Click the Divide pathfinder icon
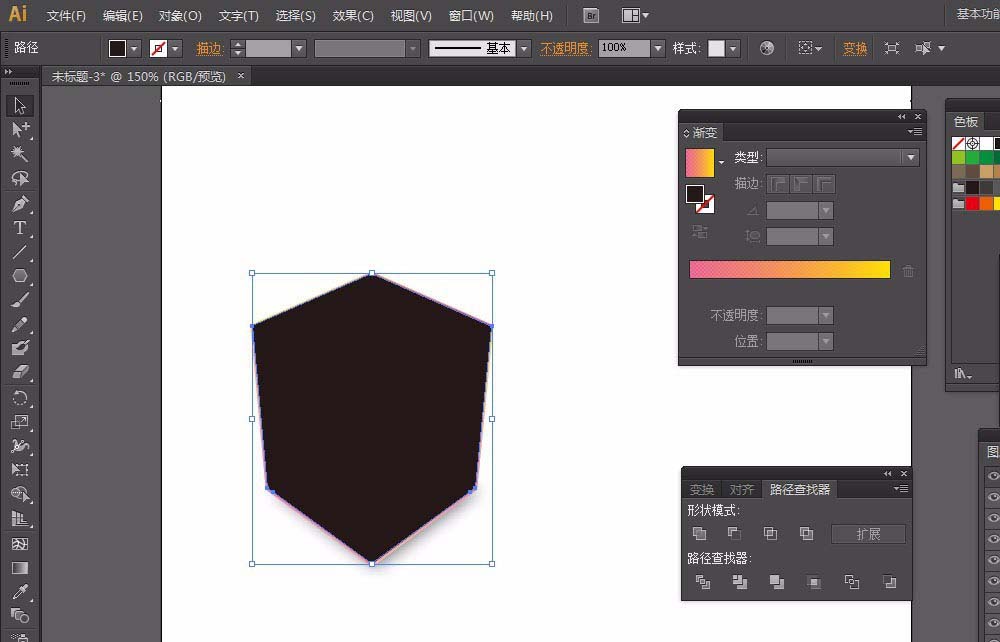Screen dimensions: 1000x642 703,581
